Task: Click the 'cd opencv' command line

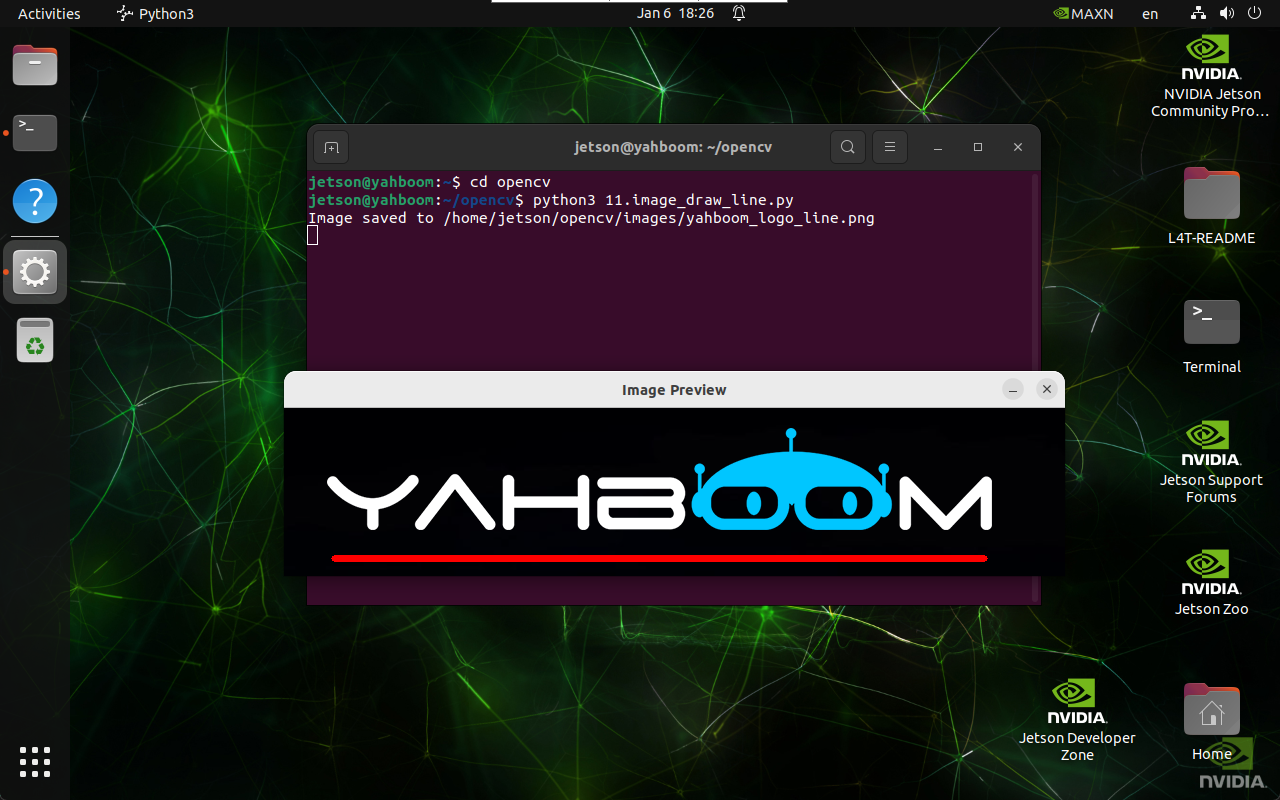Action: tap(510, 182)
